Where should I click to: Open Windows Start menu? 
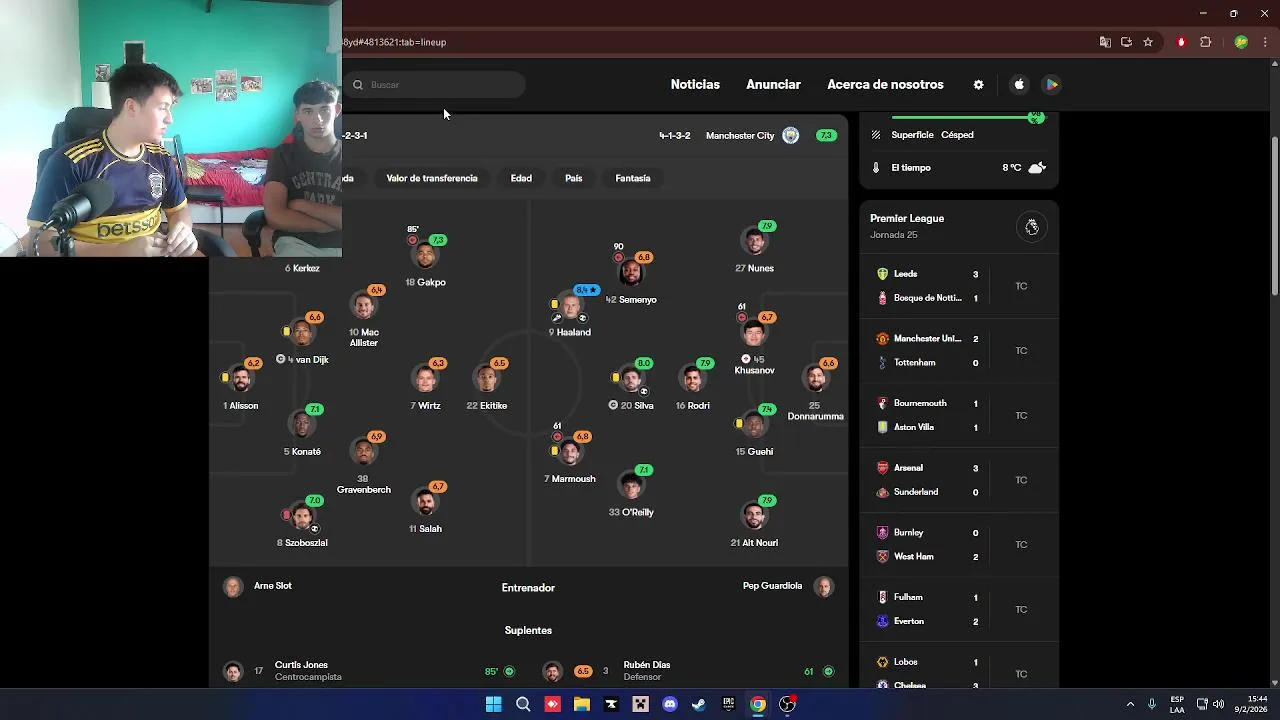[x=493, y=704]
